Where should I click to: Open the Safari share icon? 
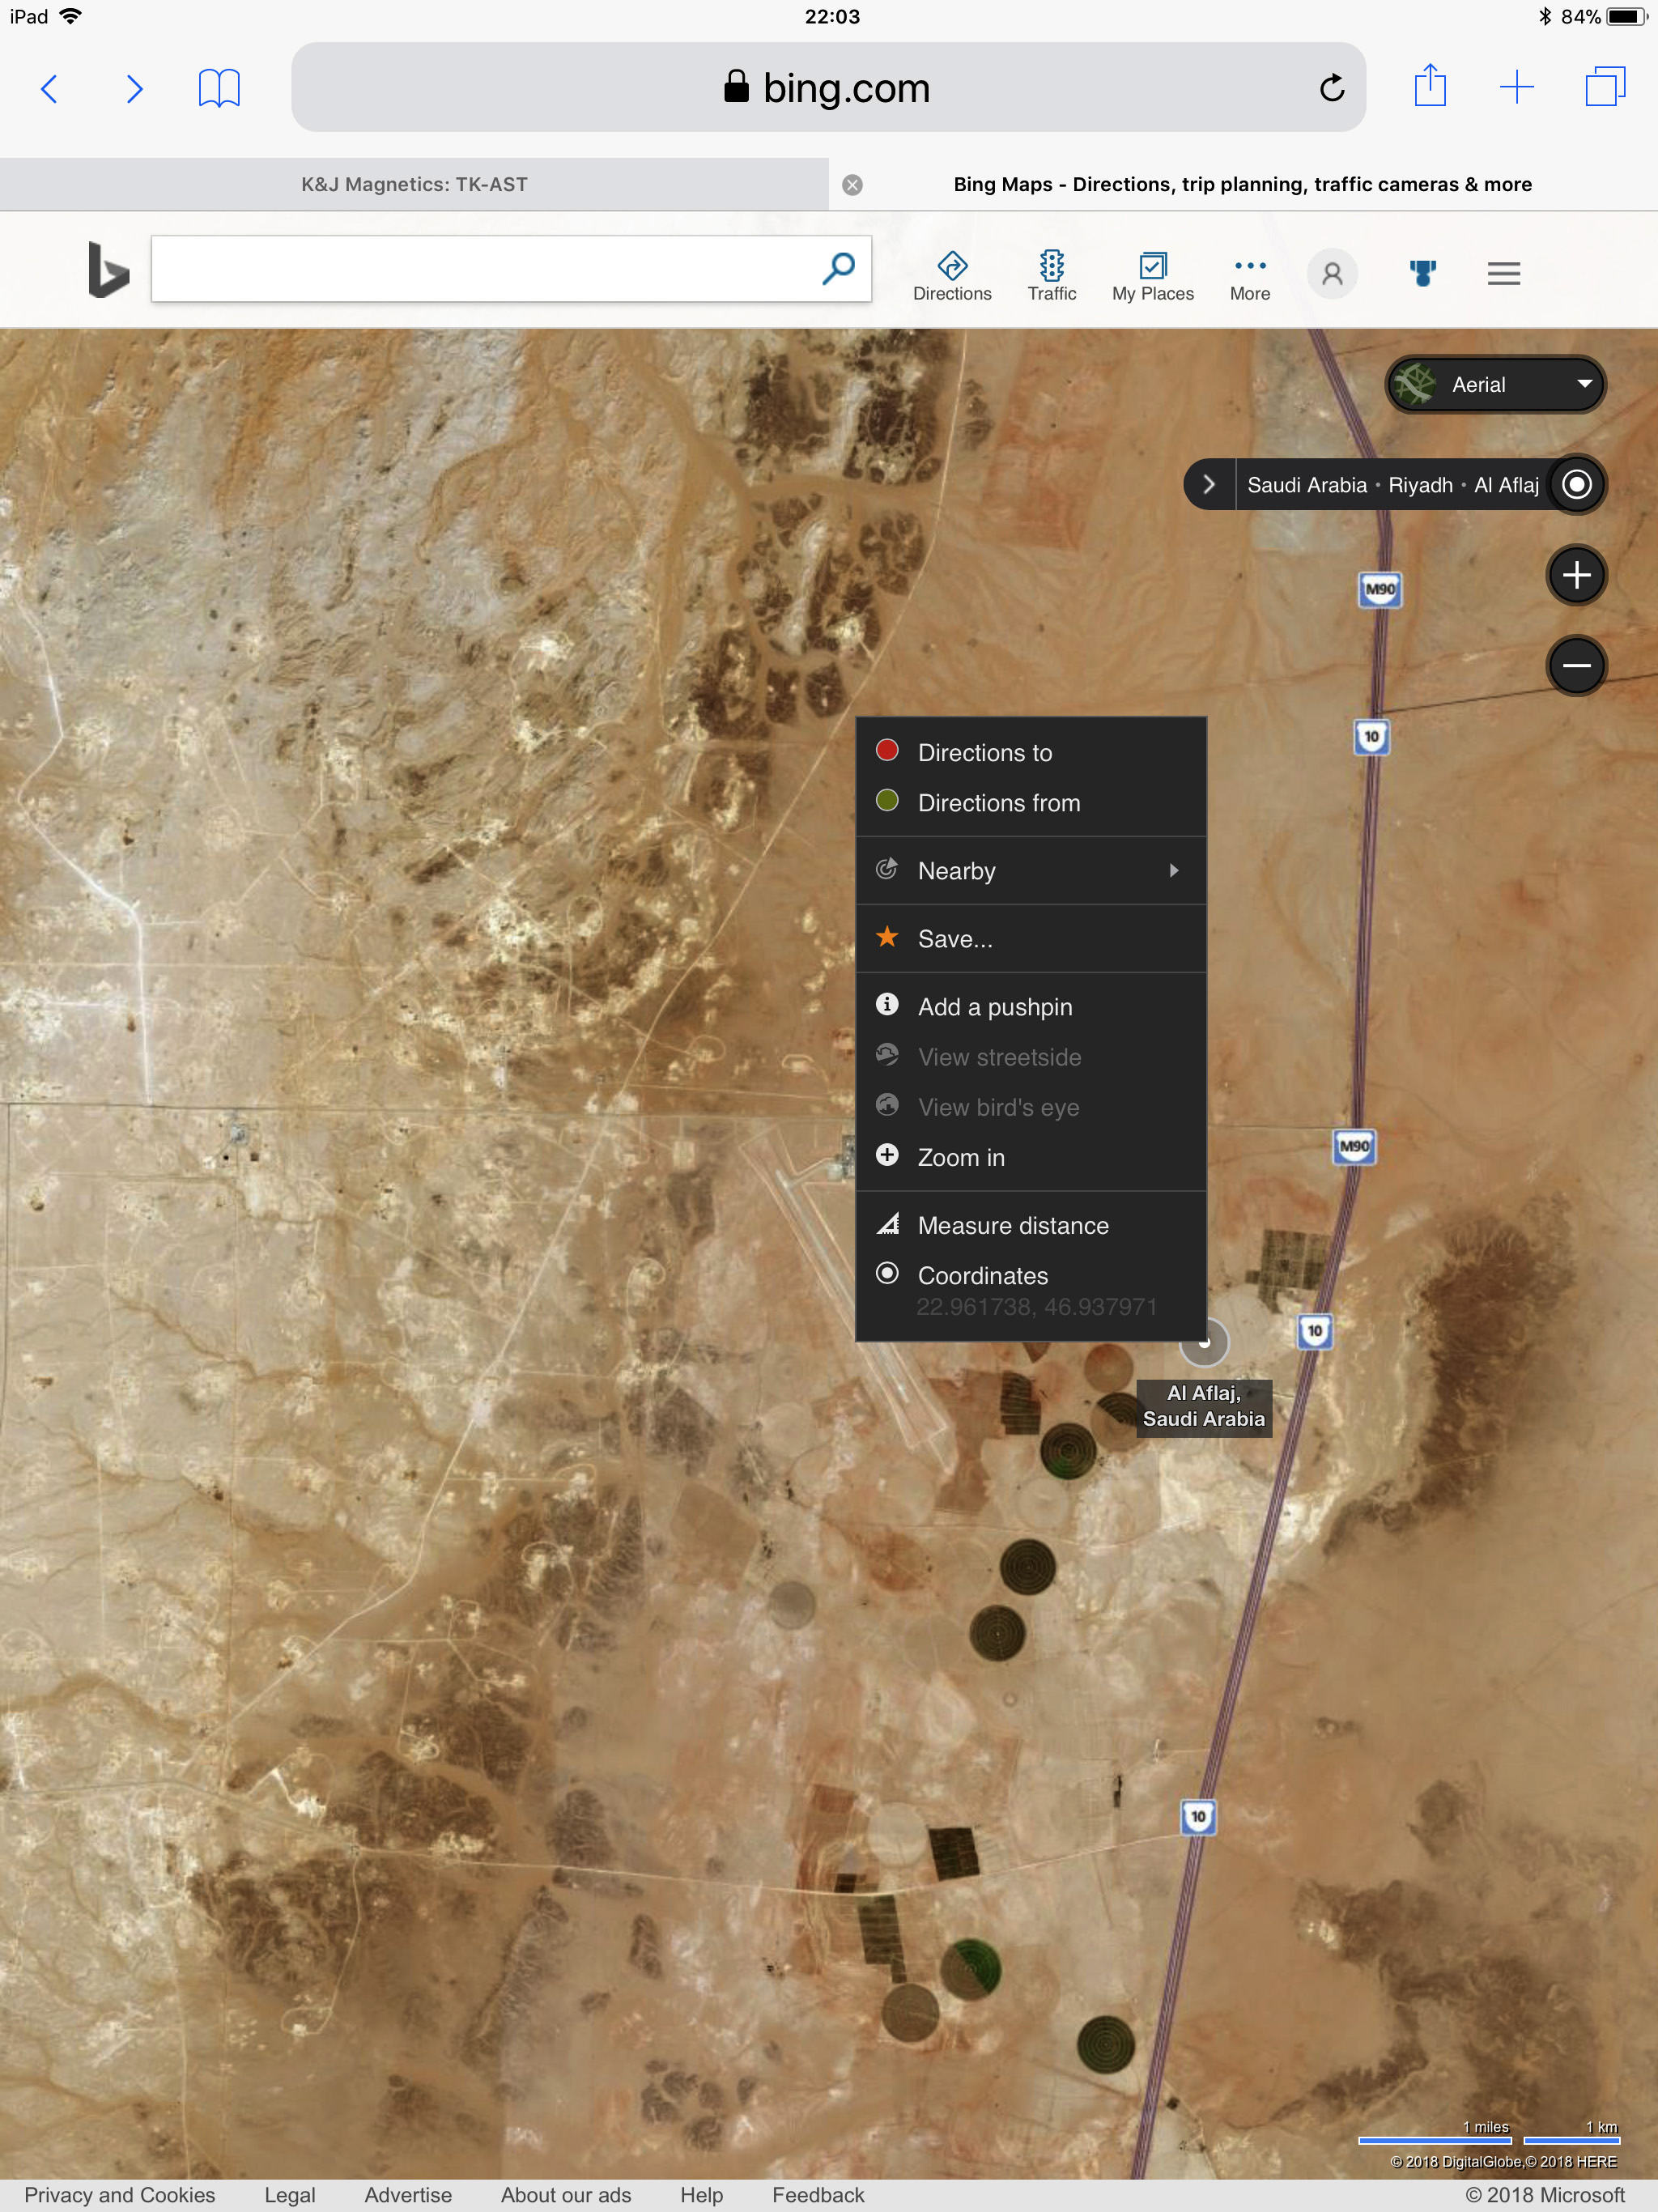click(1430, 86)
